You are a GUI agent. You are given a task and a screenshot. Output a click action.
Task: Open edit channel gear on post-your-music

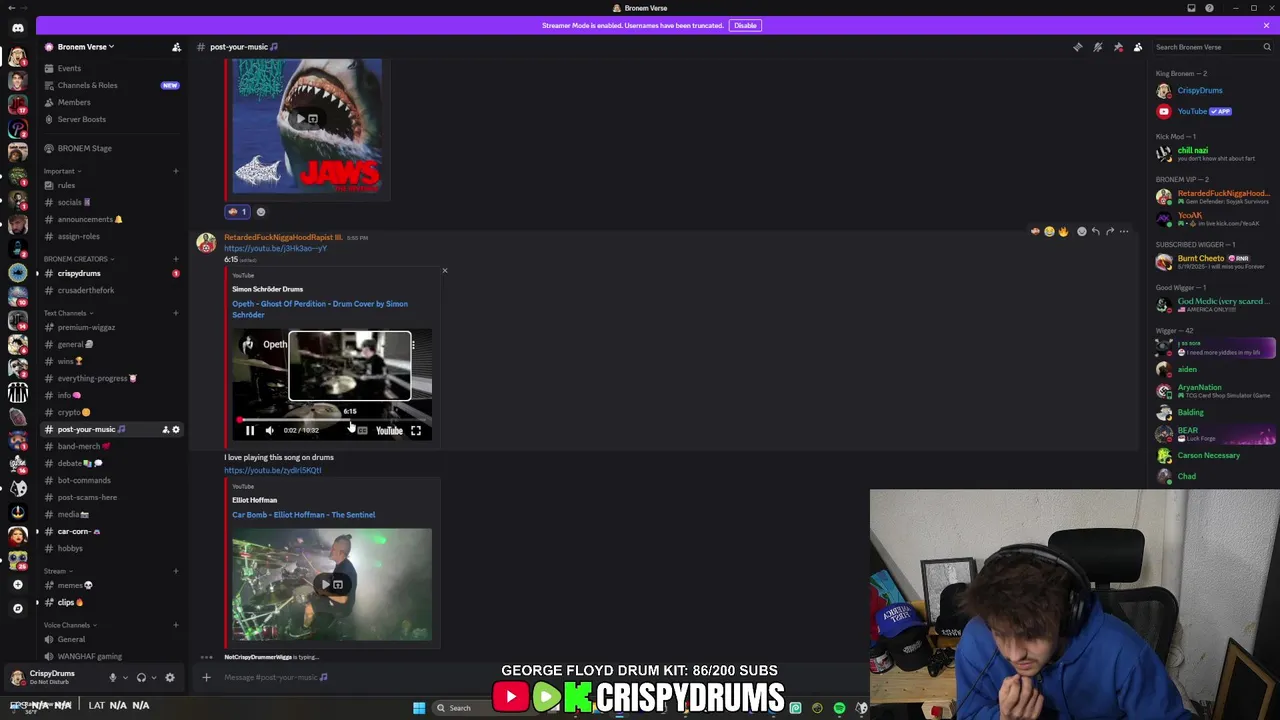[x=176, y=430]
